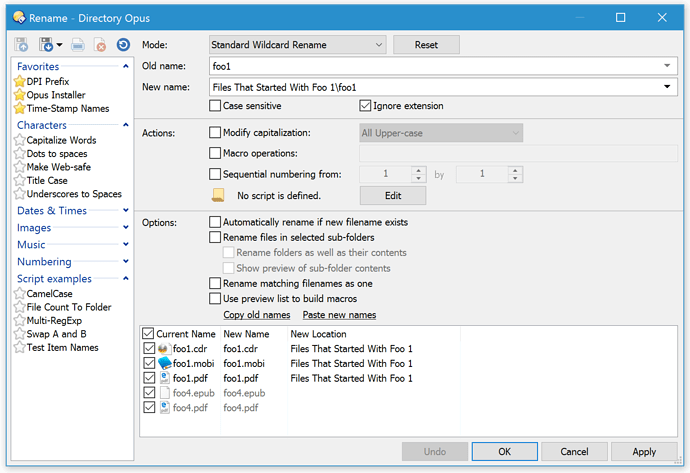Enable Rename matching filenames as one

coord(215,283)
